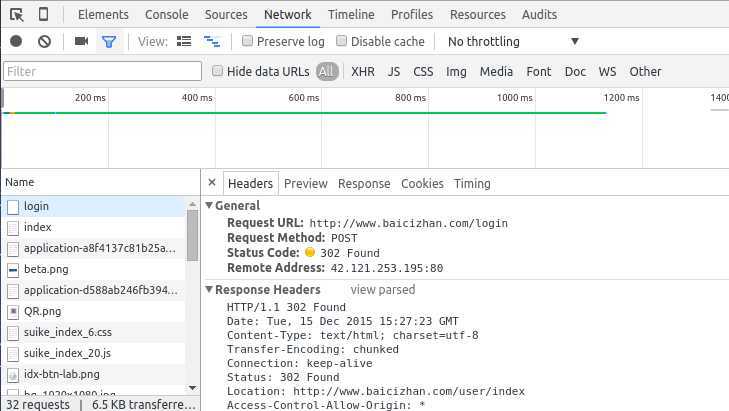Focus the Filter text field
The width and height of the screenshot is (729, 411).
click(x=102, y=72)
